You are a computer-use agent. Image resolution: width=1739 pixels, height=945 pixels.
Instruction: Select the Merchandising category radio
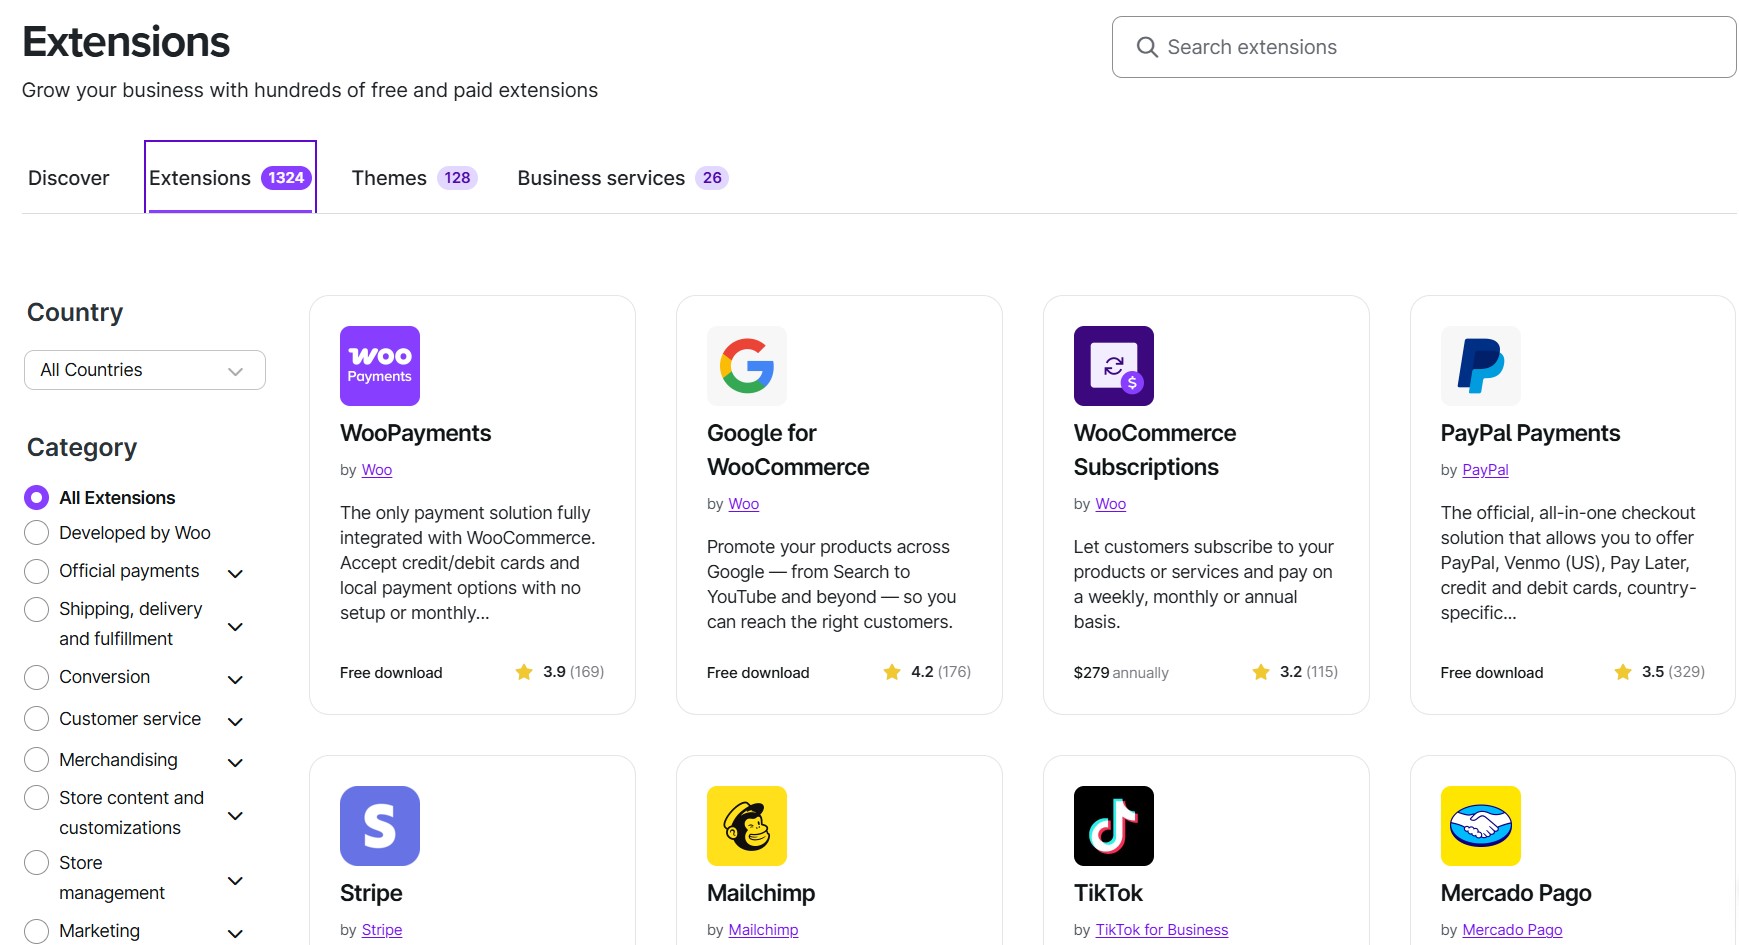36,760
